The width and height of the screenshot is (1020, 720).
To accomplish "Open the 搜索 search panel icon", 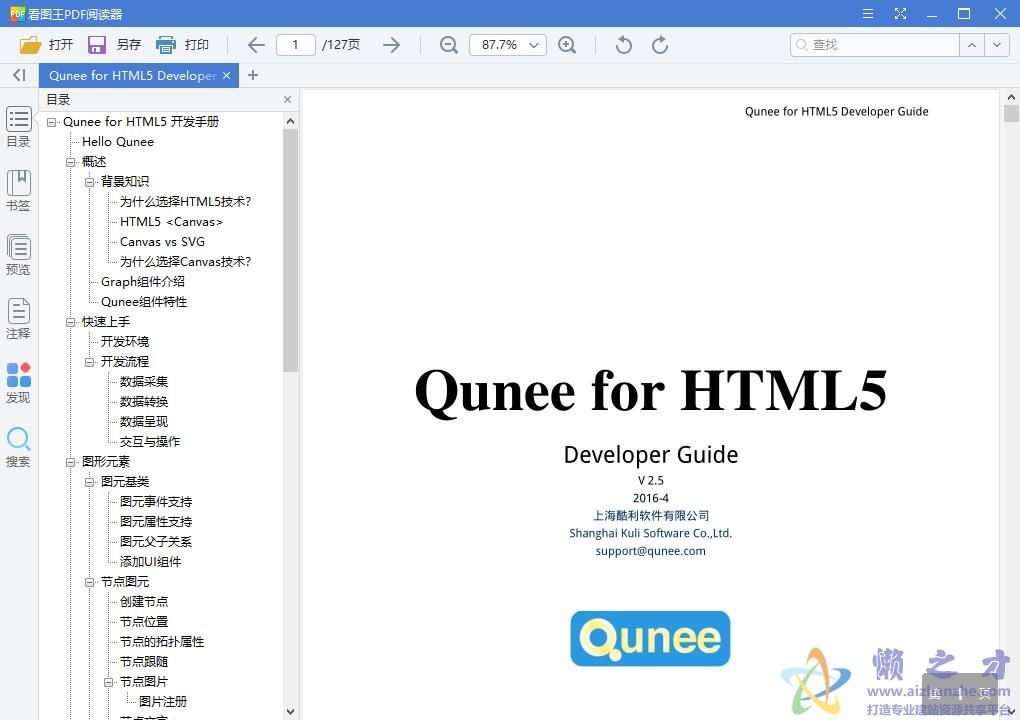I will [x=18, y=440].
